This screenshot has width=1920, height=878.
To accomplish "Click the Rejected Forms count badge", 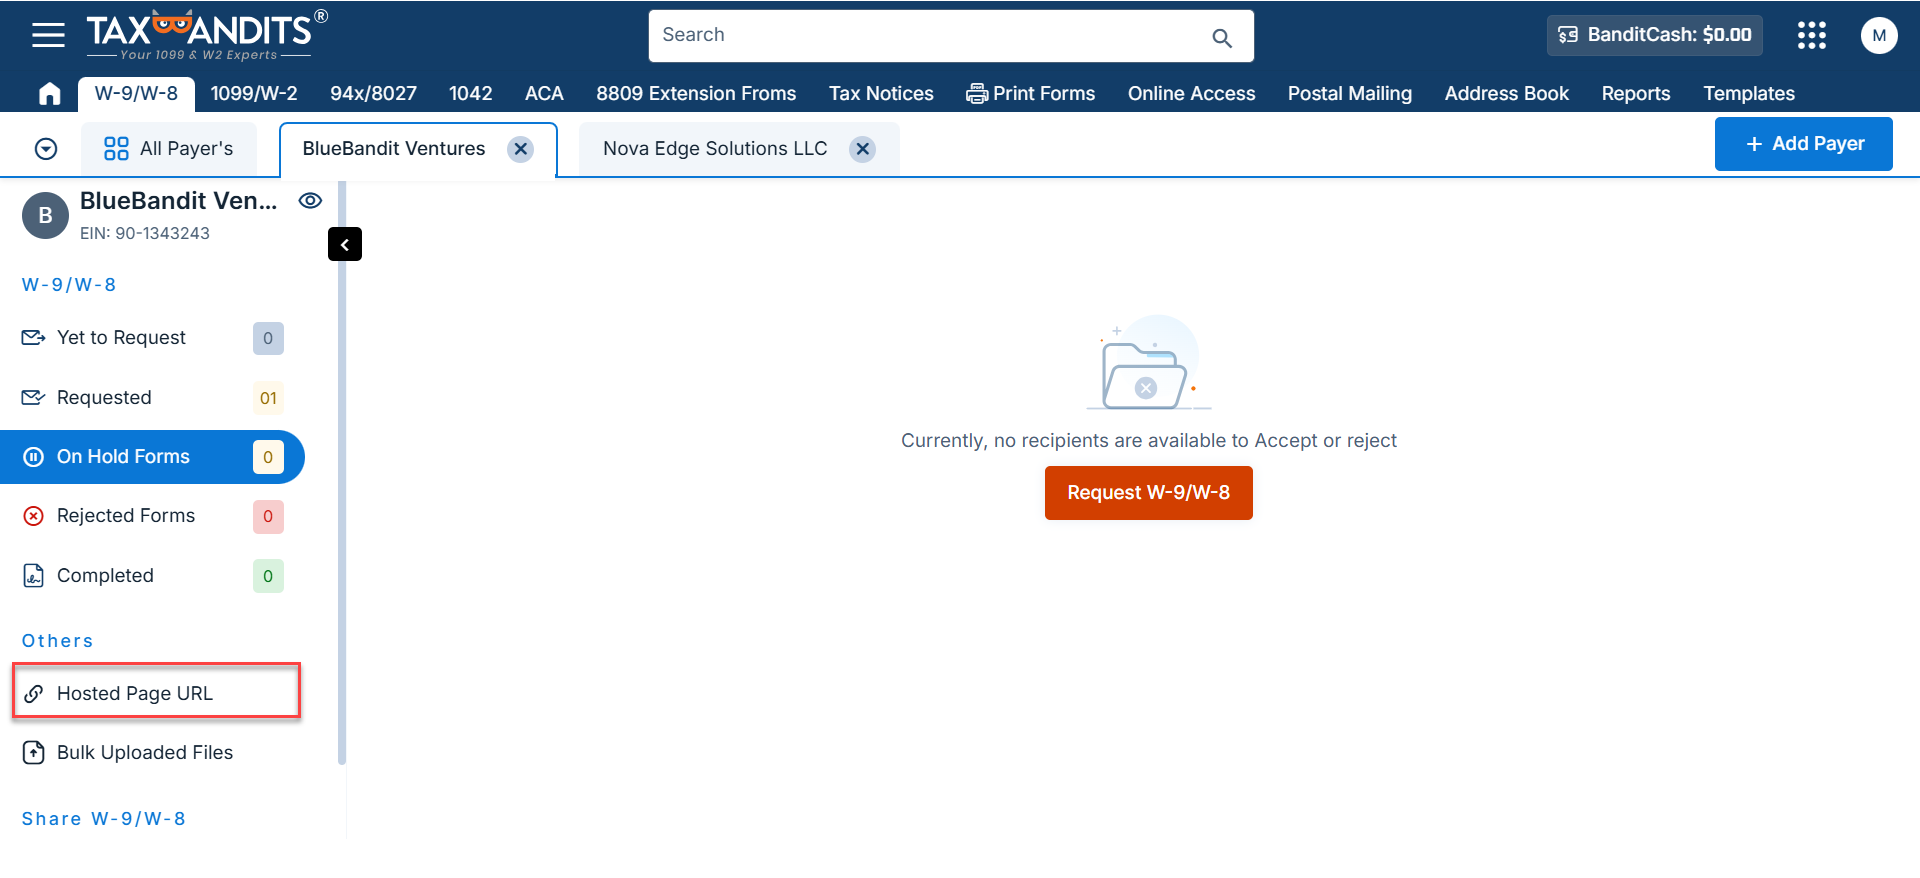I will 268,516.
